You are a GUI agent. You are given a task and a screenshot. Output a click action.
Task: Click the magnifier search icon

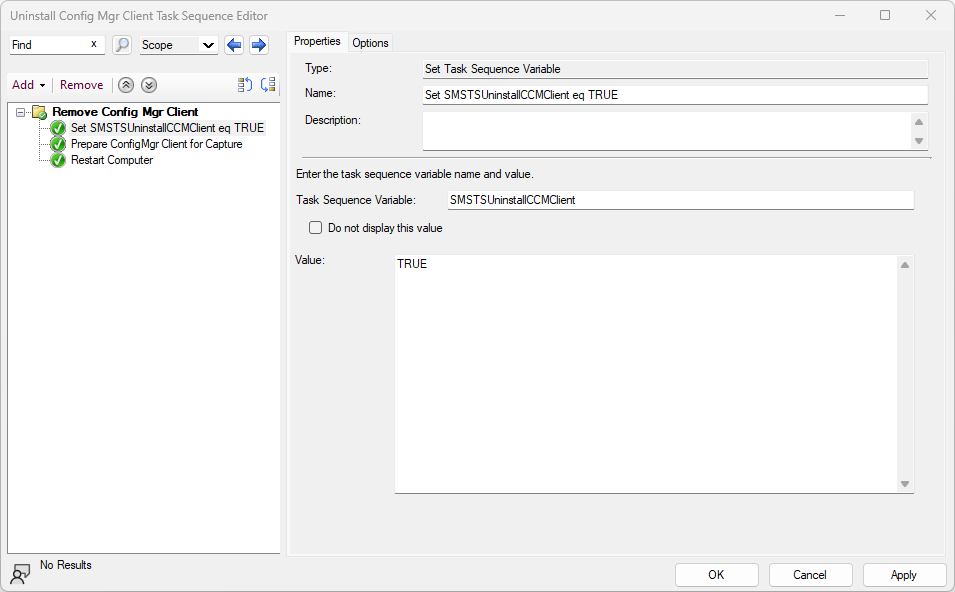[122, 44]
